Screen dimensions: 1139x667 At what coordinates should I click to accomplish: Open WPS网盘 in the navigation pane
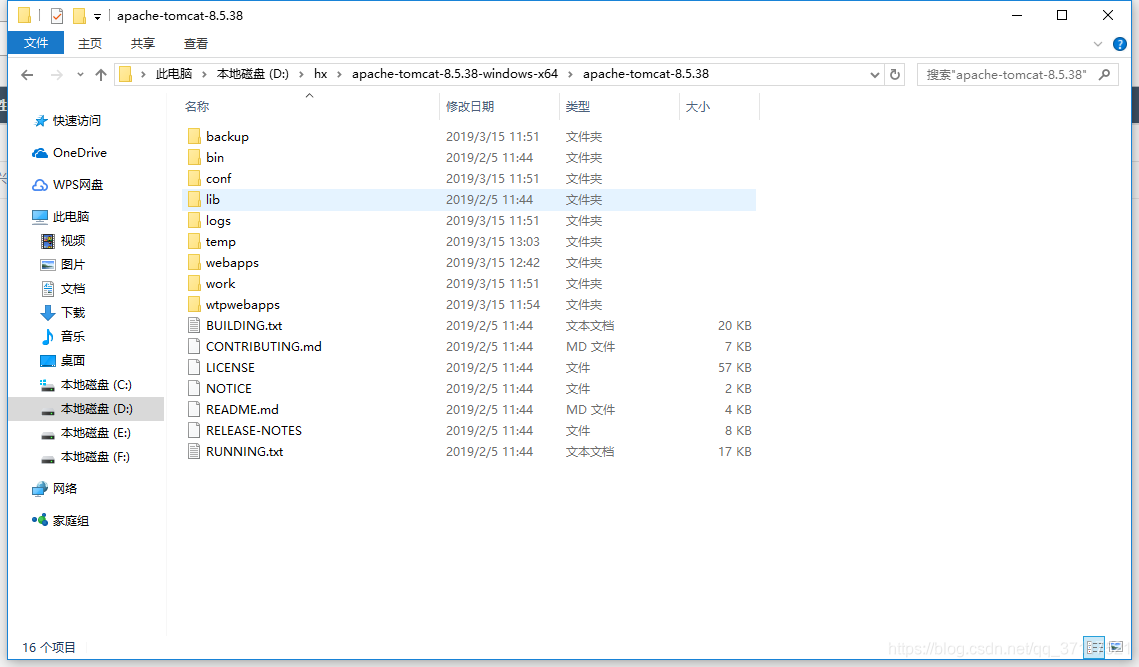[77, 185]
